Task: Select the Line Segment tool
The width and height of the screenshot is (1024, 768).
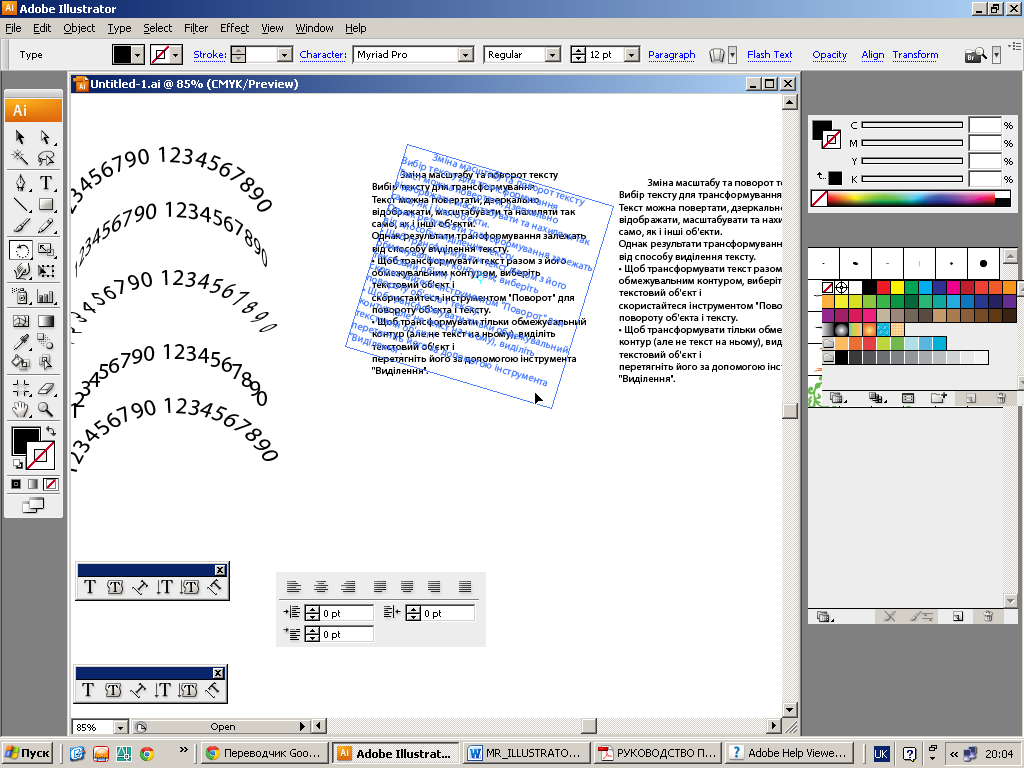Action: click(20, 204)
